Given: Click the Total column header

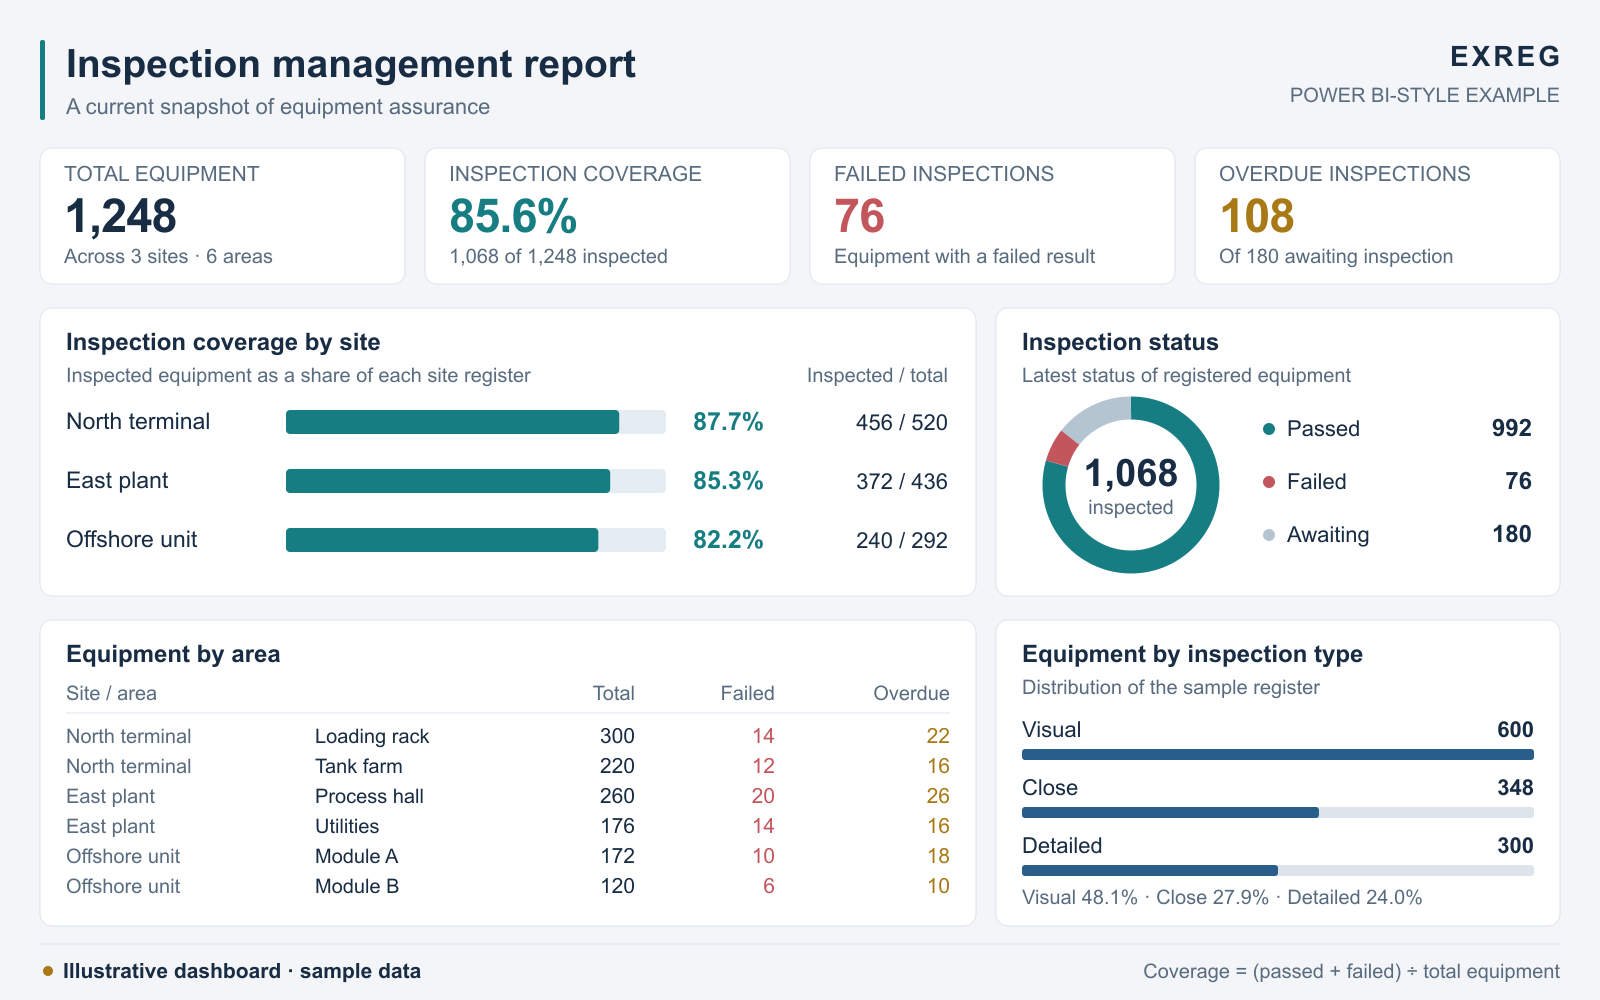Looking at the screenshot, I should pos(614,693).
